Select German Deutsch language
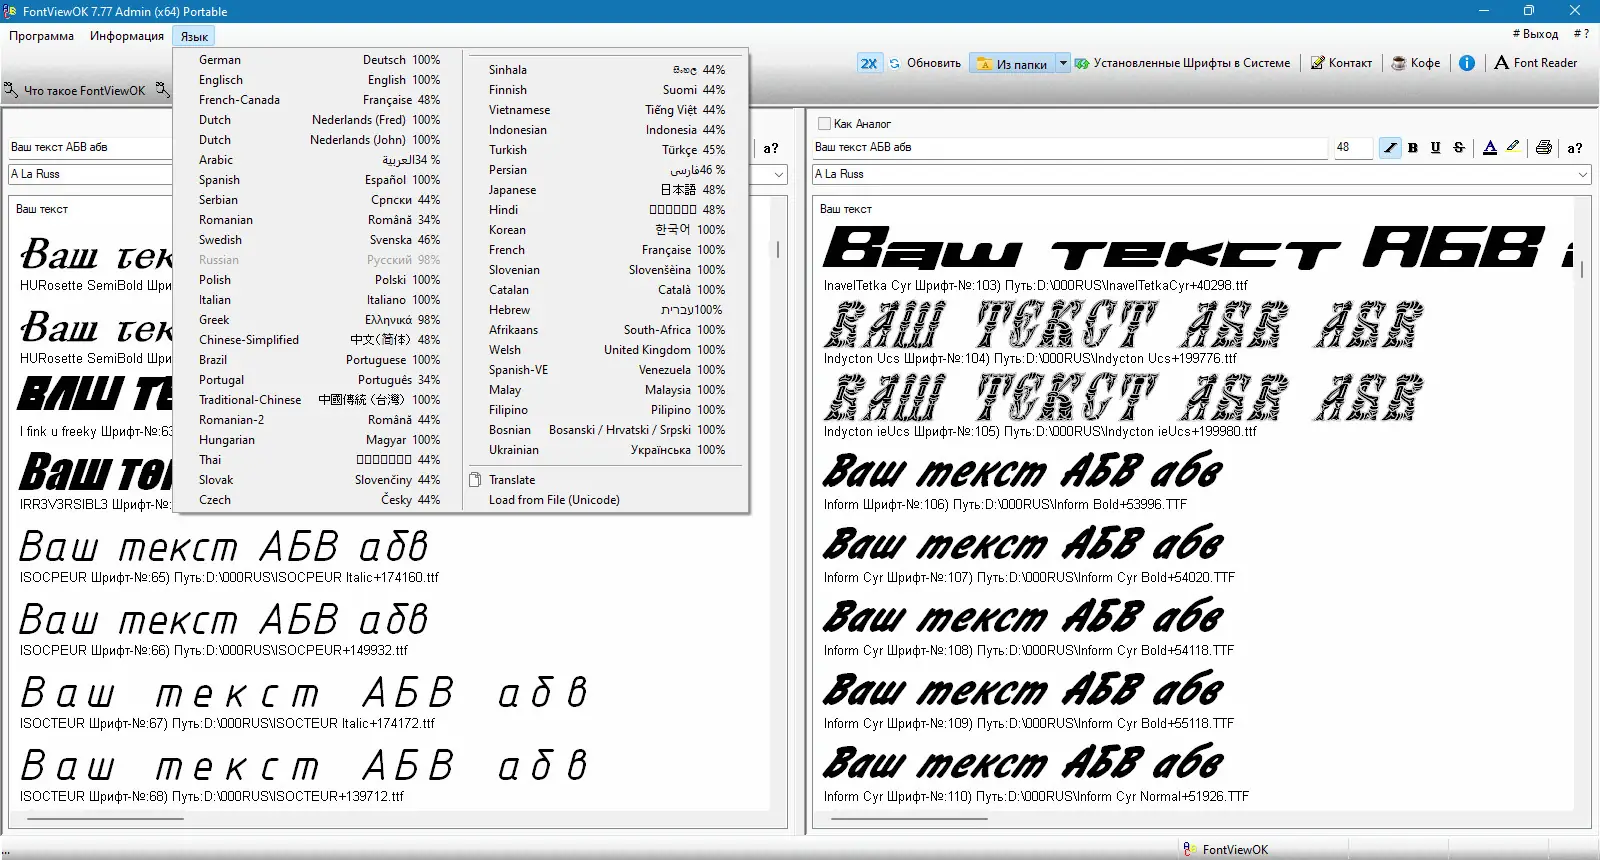The height and width of the screenshot is (860, 1600). pyautogui.click(x=319, y=60)
